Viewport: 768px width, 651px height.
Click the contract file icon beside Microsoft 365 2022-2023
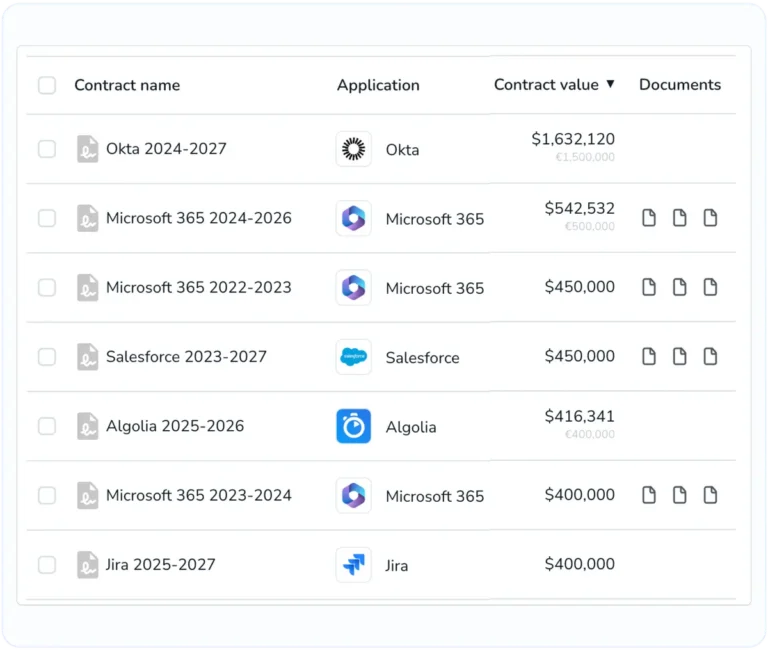pos(88,288)
